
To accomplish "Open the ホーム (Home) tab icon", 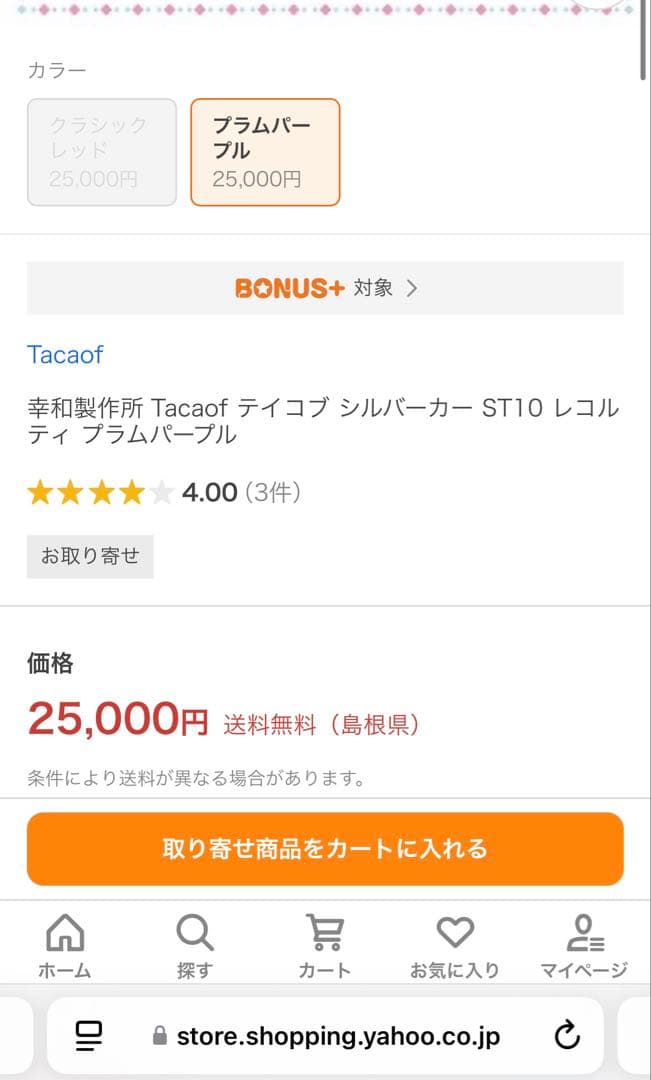I will pyautogui.click(x=65, y=933).
